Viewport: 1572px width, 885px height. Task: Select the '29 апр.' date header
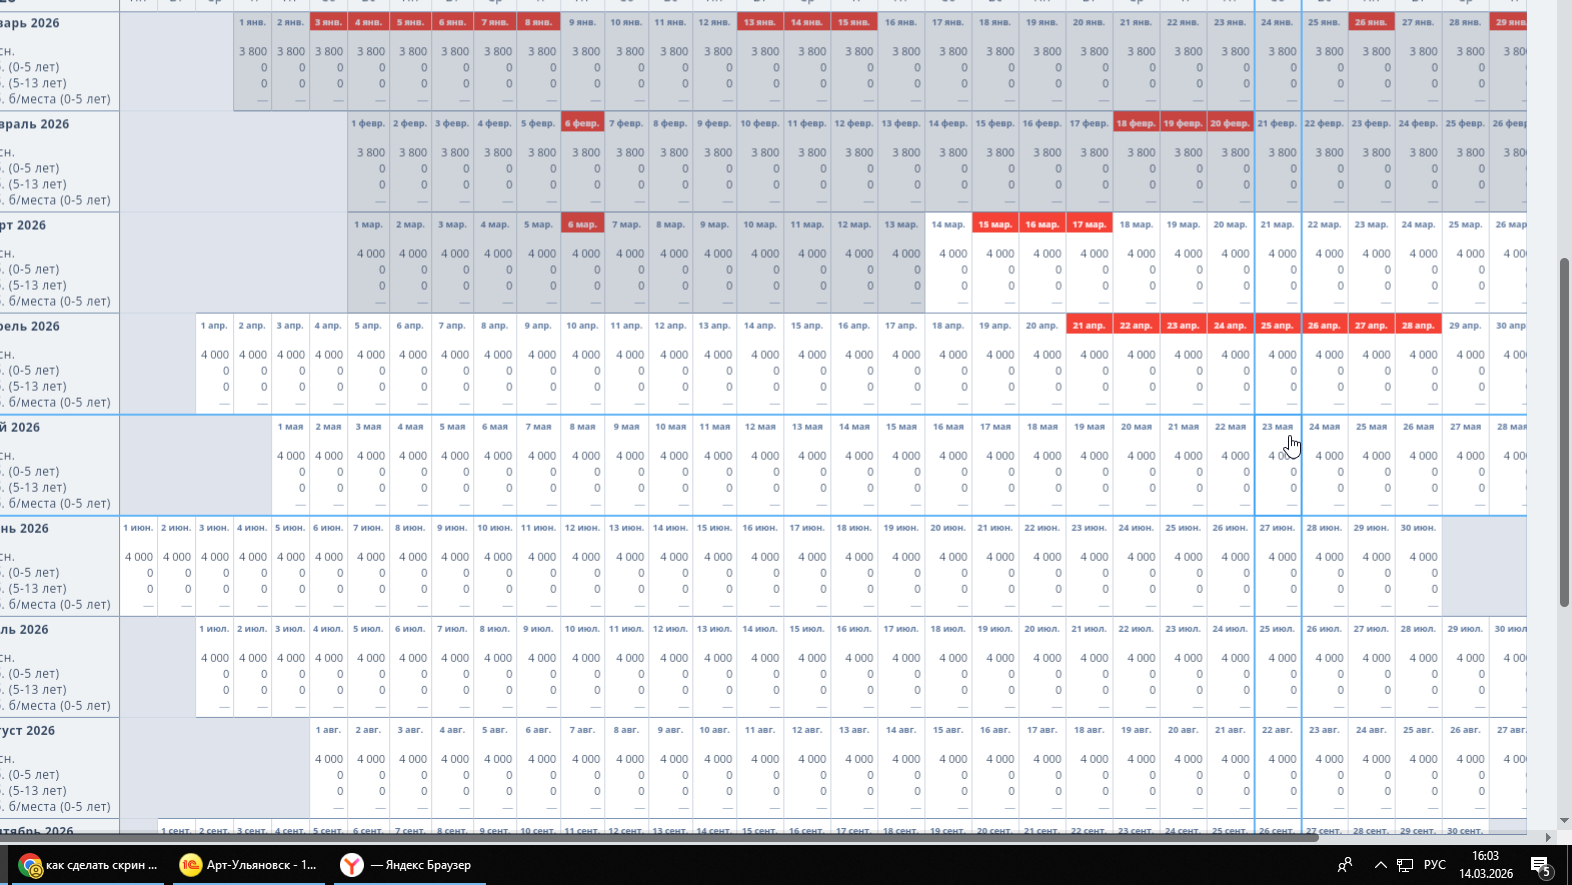click(1465, 325)
